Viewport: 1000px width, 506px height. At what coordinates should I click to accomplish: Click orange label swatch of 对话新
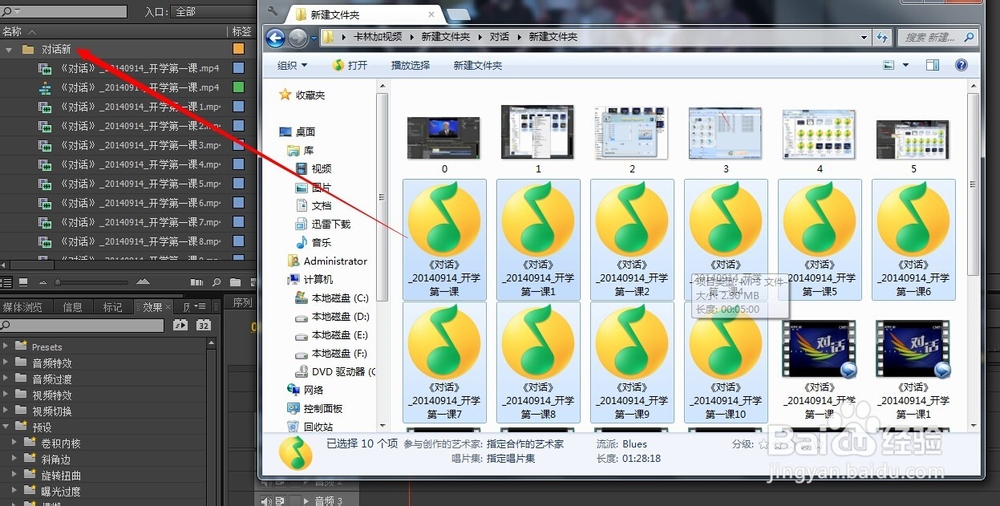pos(239,49)
